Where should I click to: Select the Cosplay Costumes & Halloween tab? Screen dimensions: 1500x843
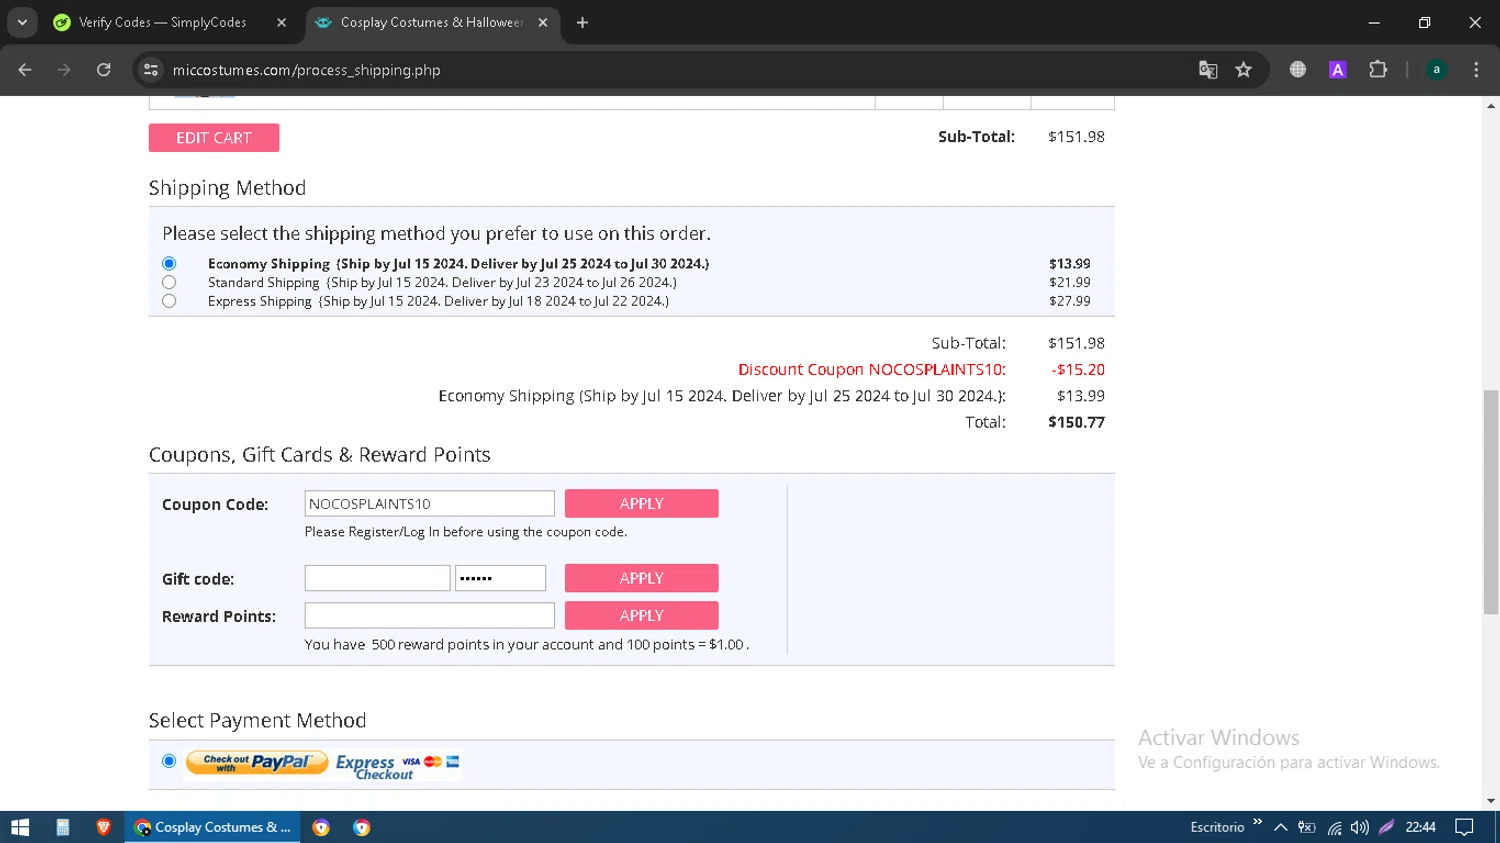click(x=432, y=22)
